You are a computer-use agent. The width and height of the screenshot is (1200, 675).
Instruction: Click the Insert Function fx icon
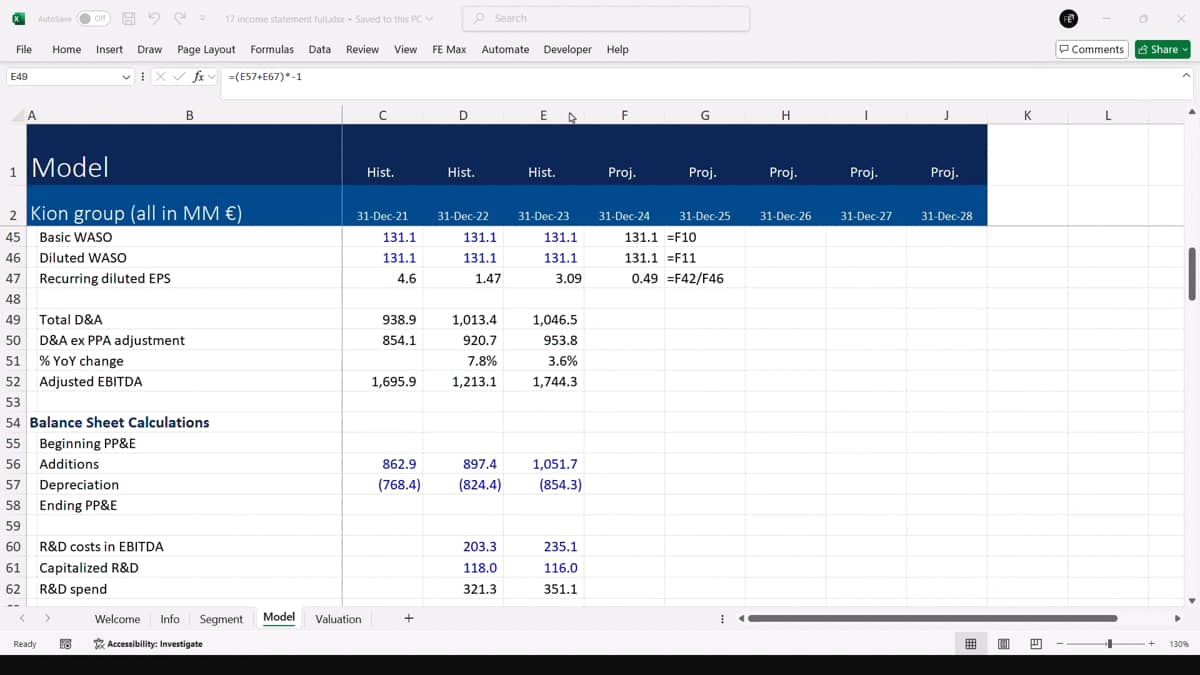[198, 76]
